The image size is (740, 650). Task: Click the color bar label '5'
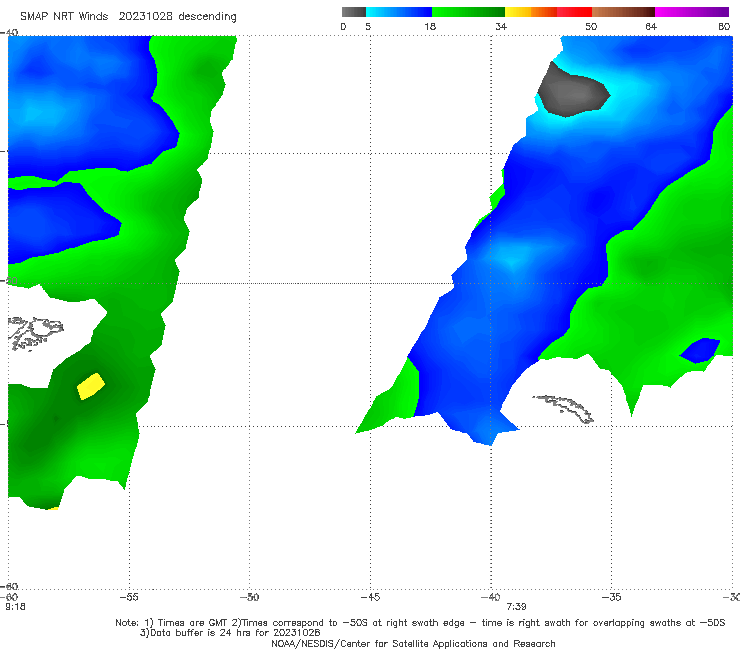(x=368, y=27)
